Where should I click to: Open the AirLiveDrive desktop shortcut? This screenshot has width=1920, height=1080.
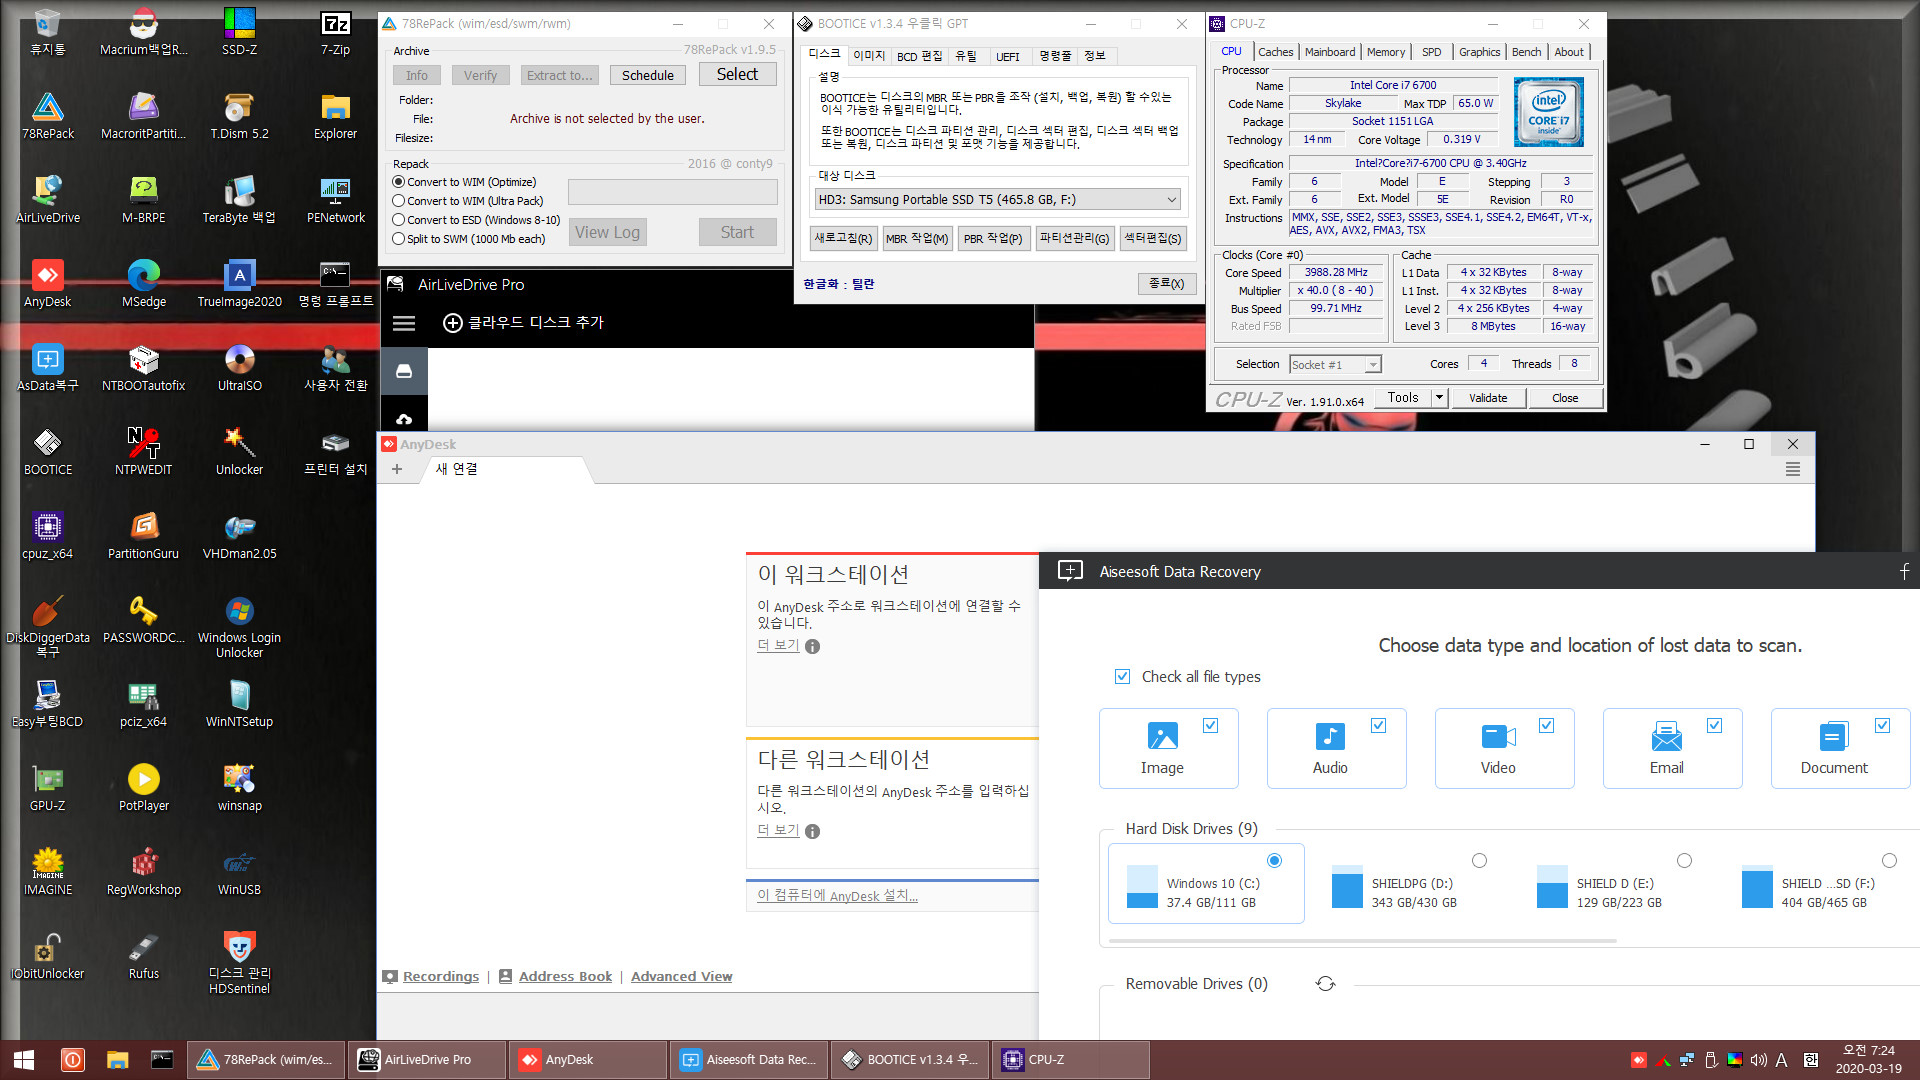coord(48,199)
